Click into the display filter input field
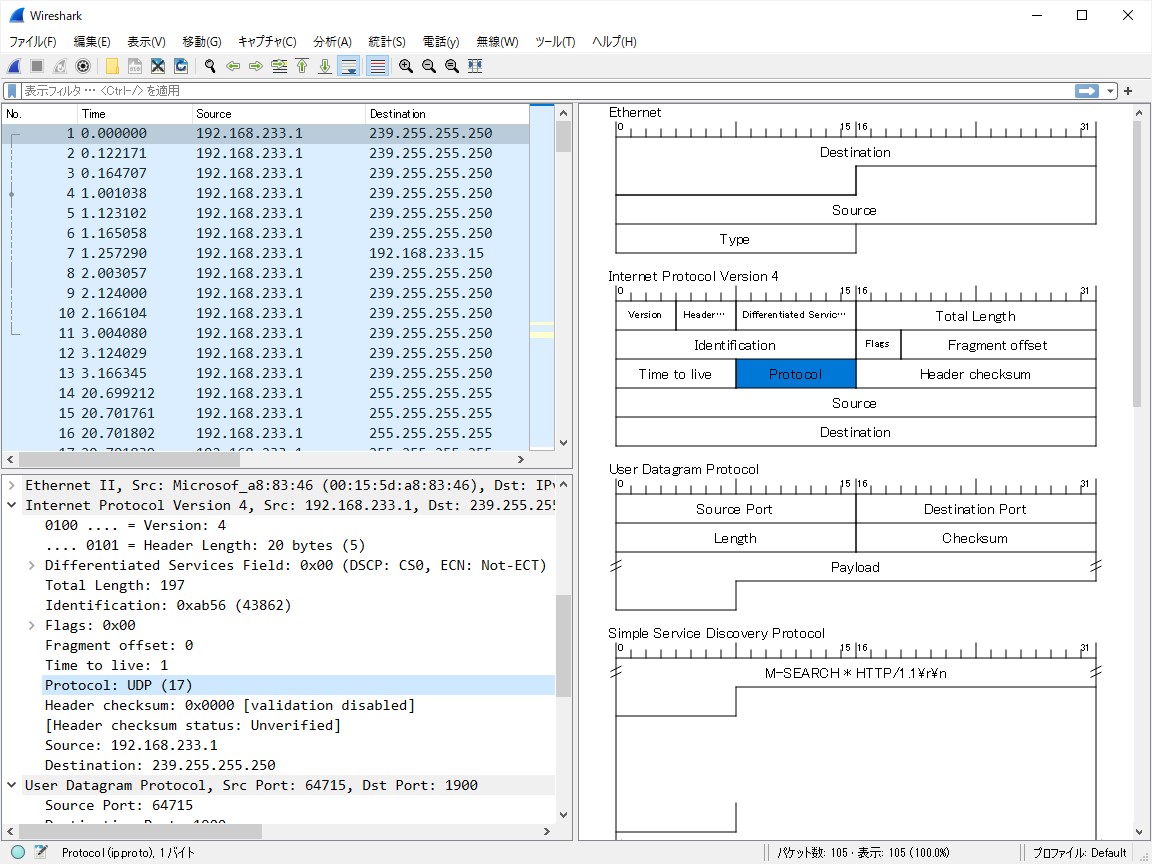1152x864 pixels. pos(400,90)
